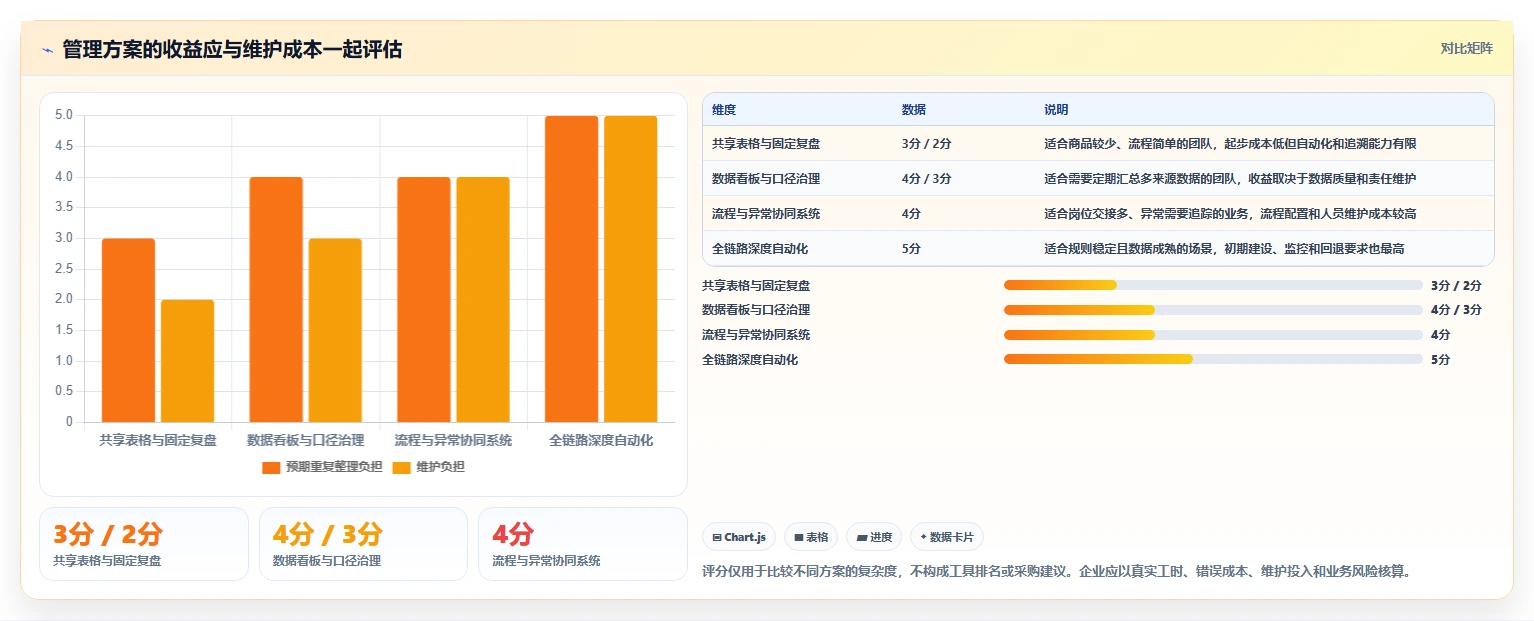Click the 对比矩阵 label in header
The height and width of the screenshot is (621, 1534).
click(x=1467, y=48)
